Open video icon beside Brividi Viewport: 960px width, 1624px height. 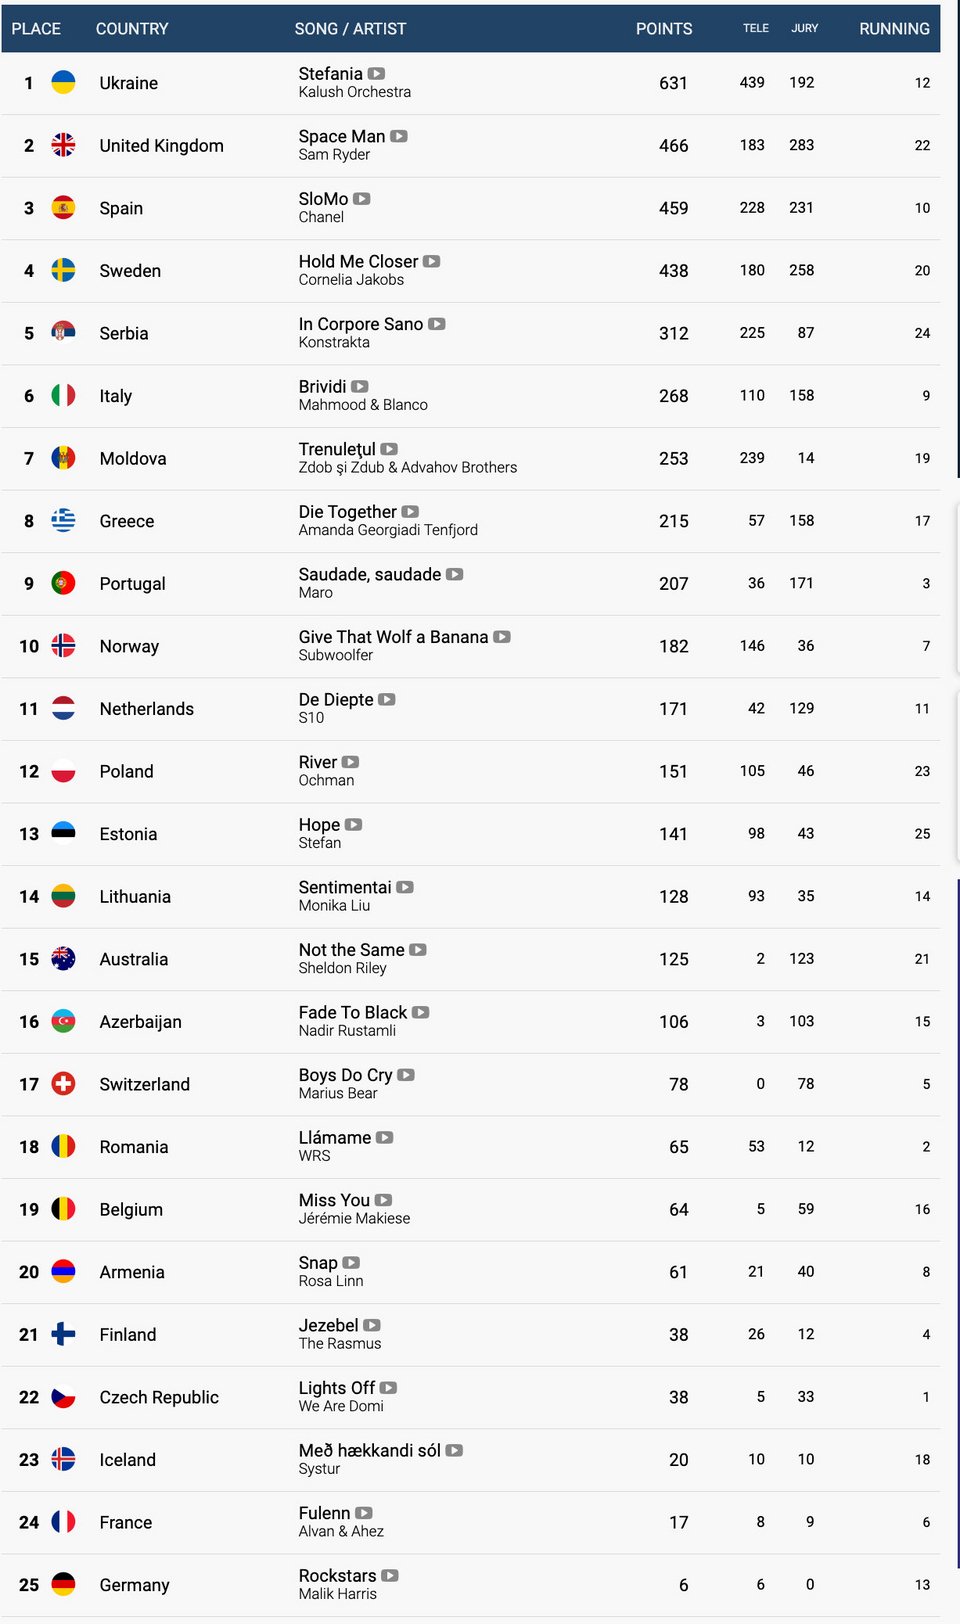tap(360, 387)
